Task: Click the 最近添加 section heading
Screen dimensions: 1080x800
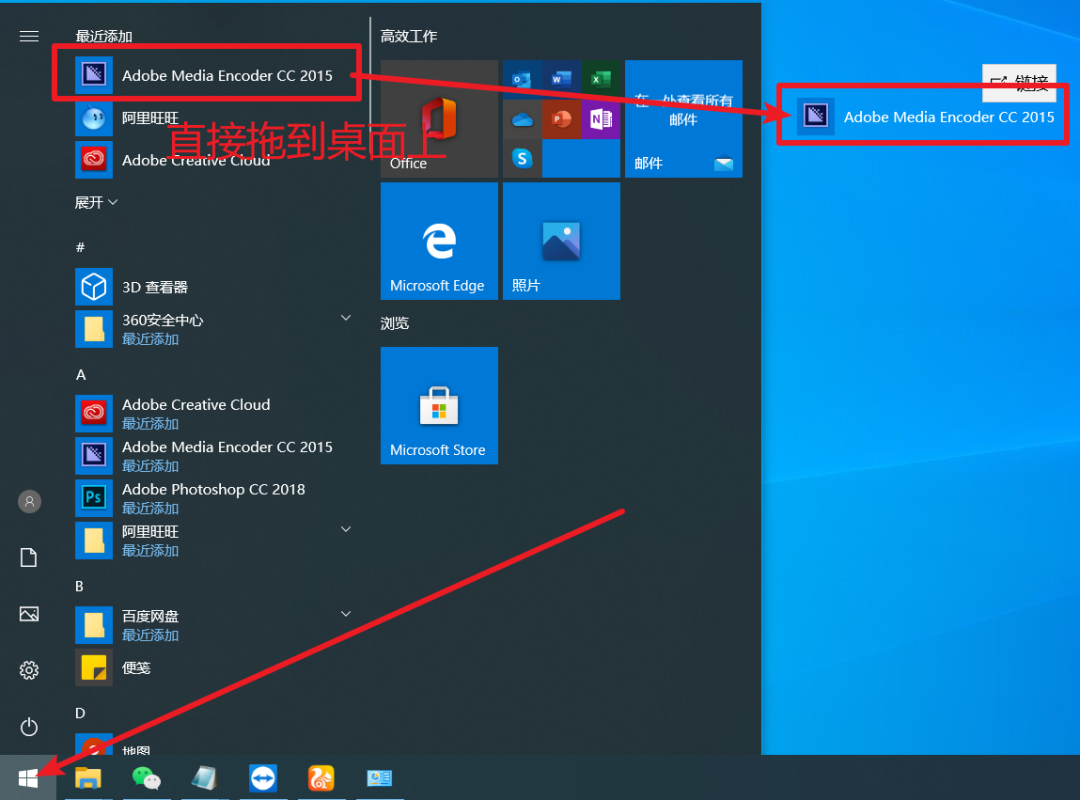Action: click(x=103, y=36)
